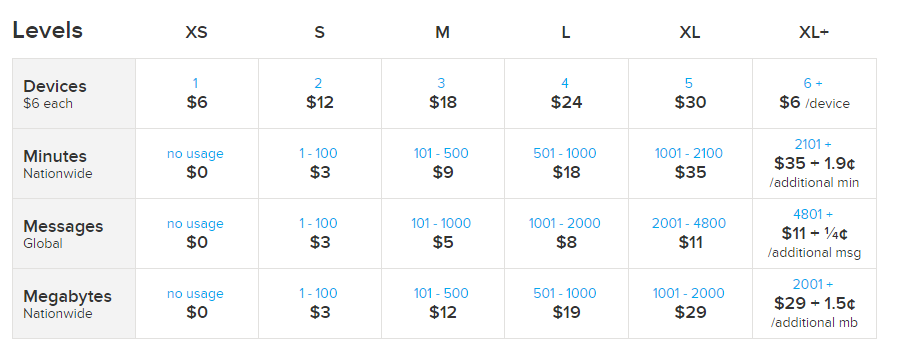Click the 501 - 1000 megabytes $19 cell
The image size is (898, 360).
(x=566, y=304)
